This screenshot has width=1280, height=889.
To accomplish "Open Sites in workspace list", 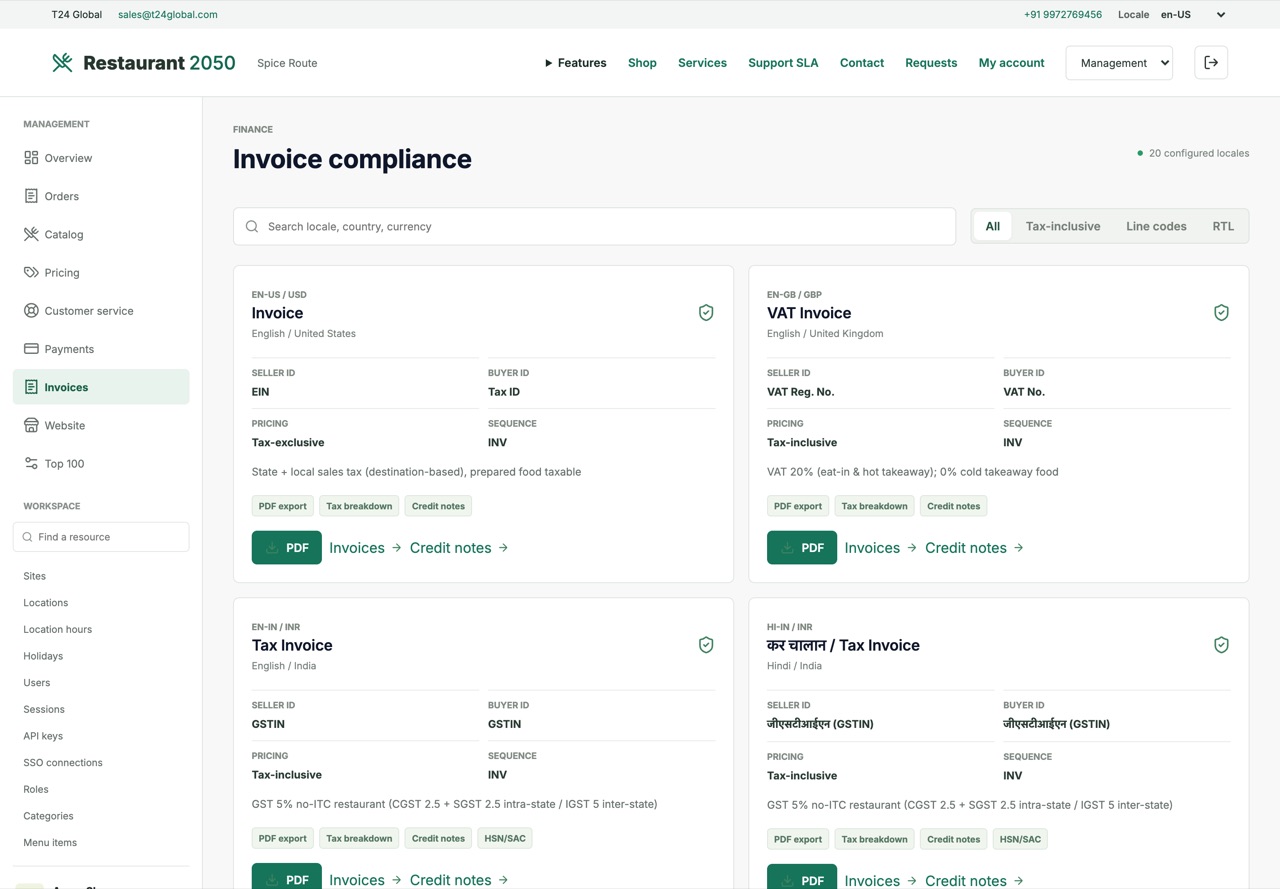I will pyautogui.click(x=35, y=576).
